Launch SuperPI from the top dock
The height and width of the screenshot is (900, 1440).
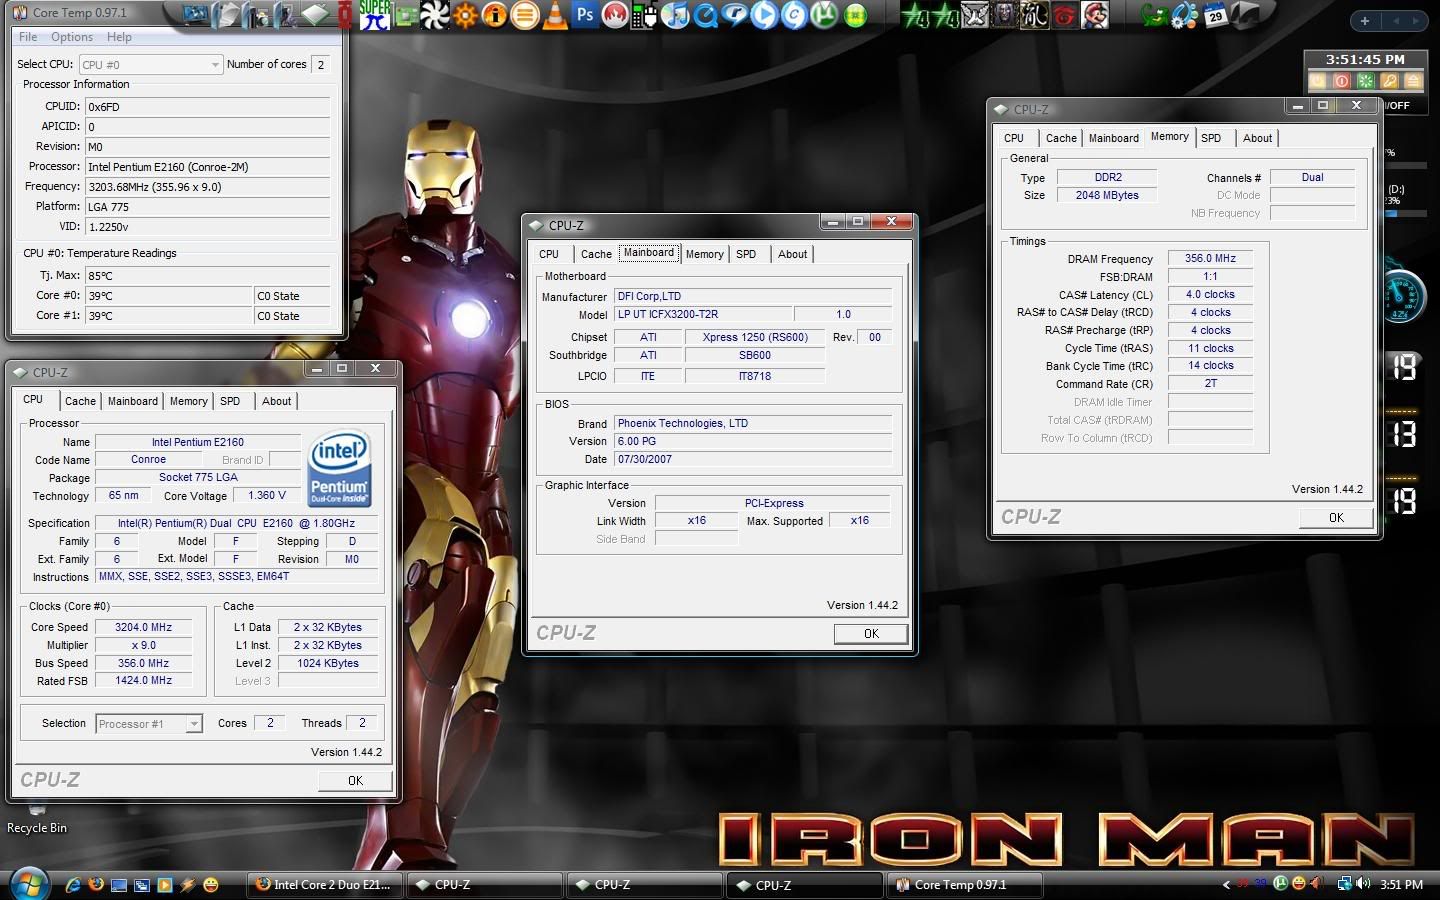point(375,14)
